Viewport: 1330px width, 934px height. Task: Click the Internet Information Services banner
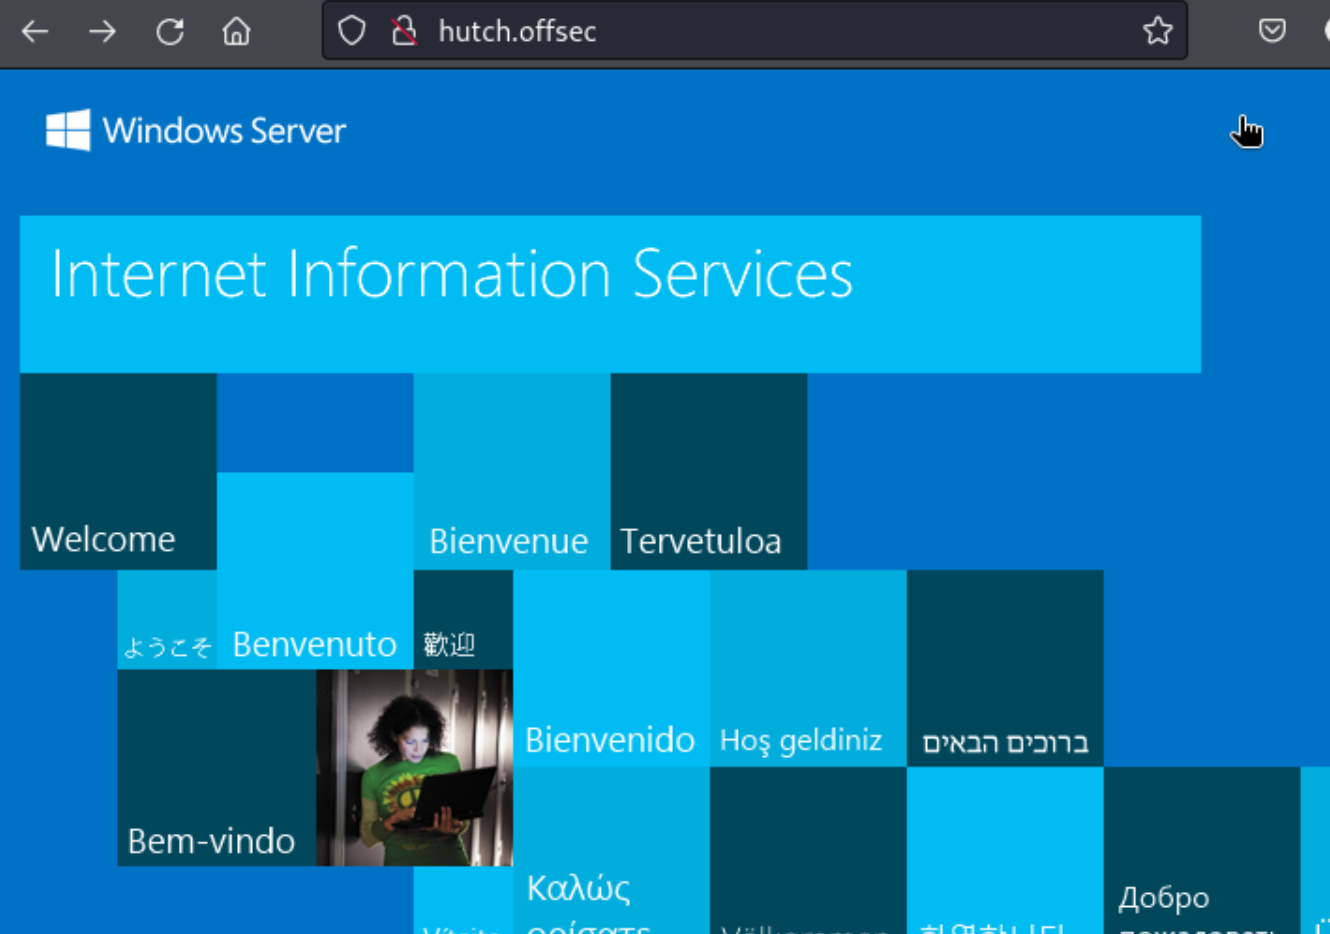tap(610, 294)
